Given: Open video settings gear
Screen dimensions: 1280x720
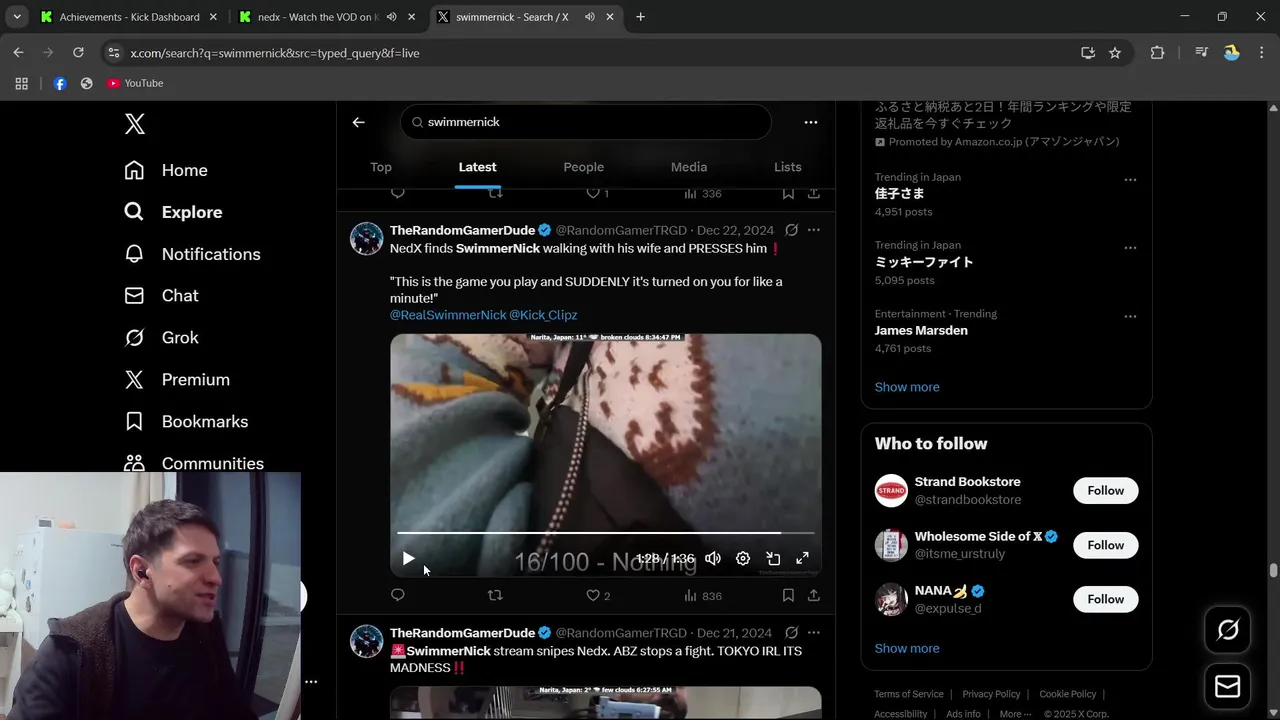Looking at the screenshot, I should point(743,559).
